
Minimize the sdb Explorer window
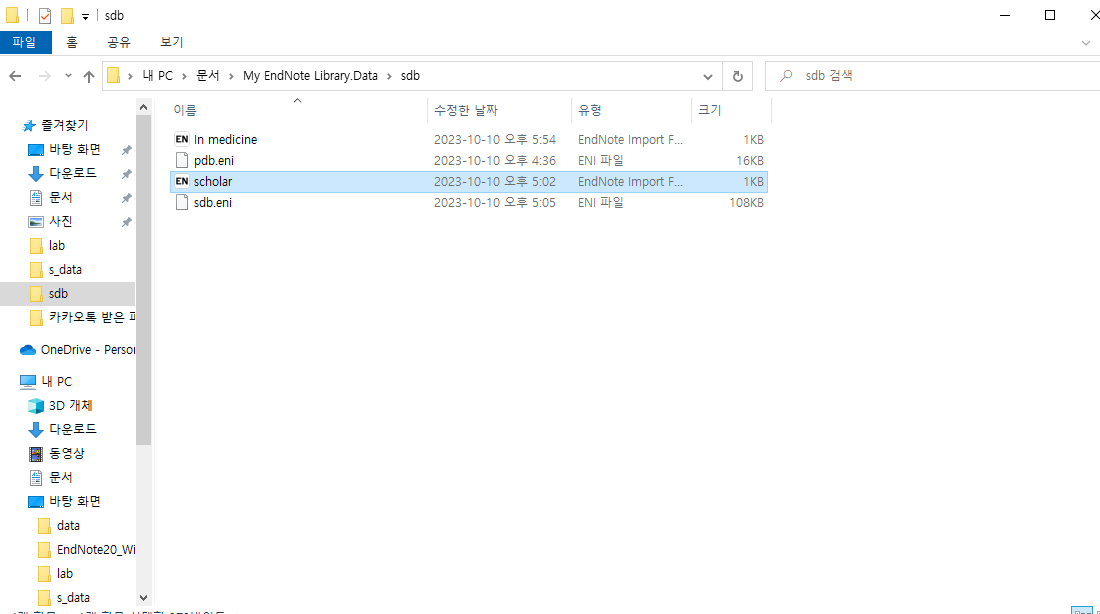click(1005, 15)
